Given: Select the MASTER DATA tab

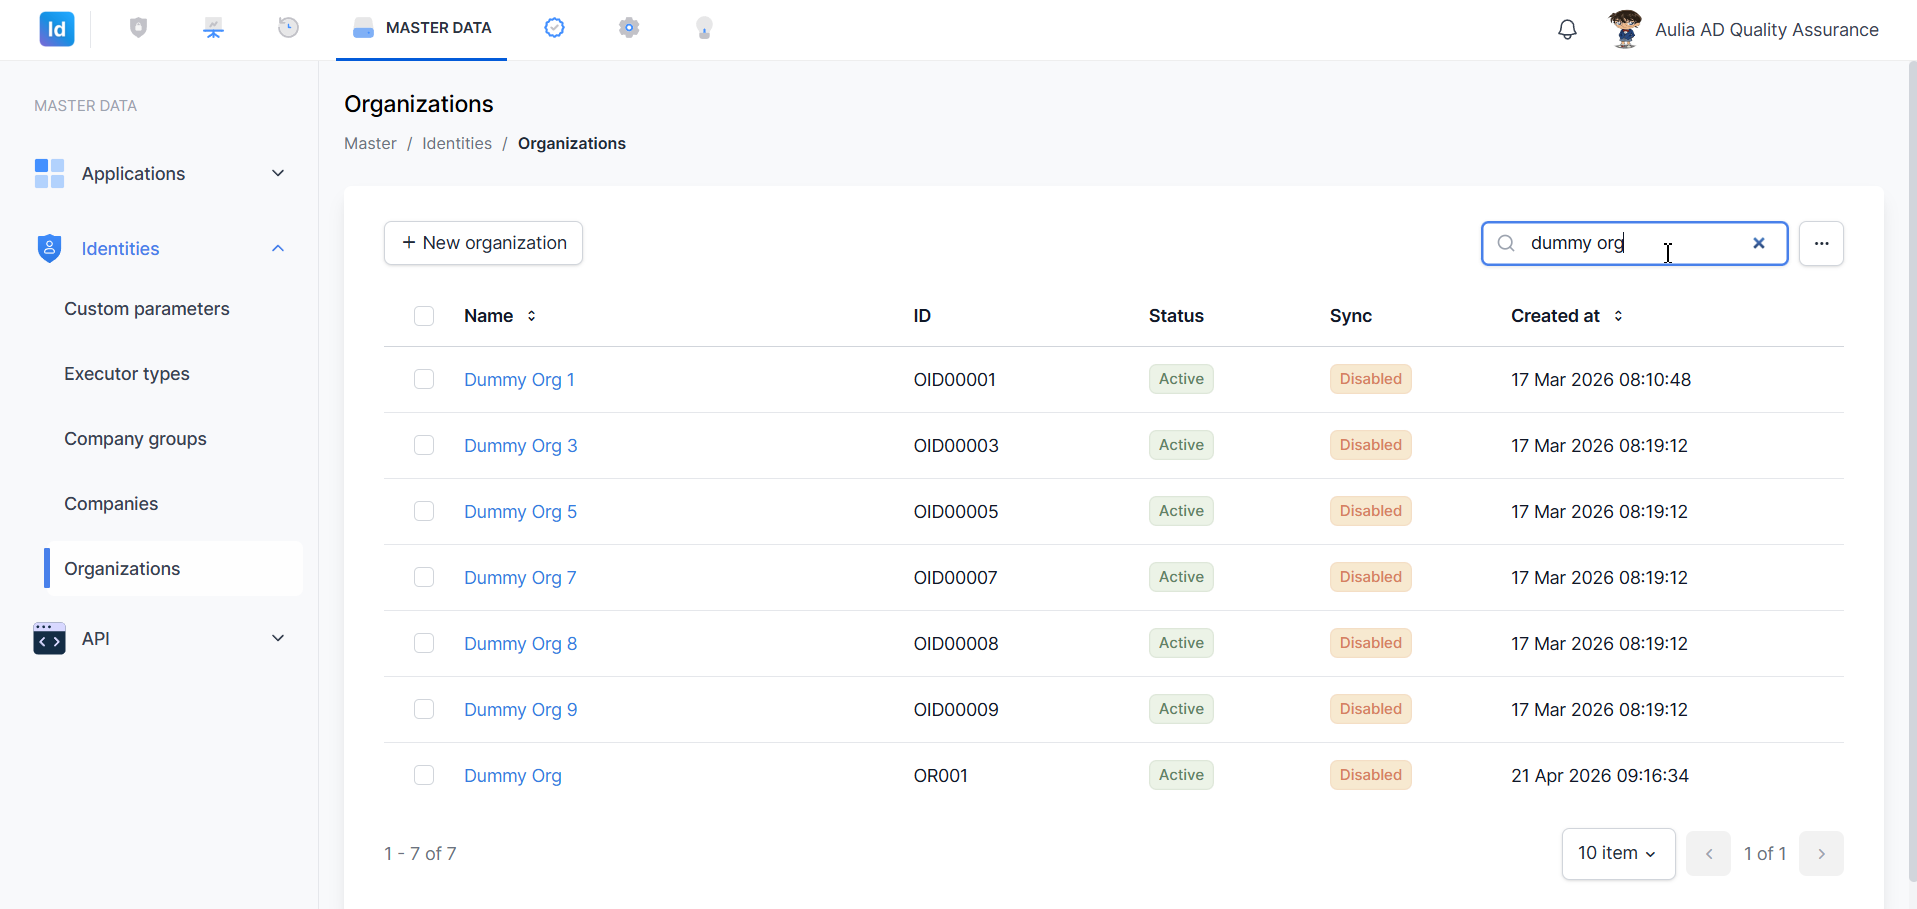Looking at the screenshot, I should [x=421, y=28].
